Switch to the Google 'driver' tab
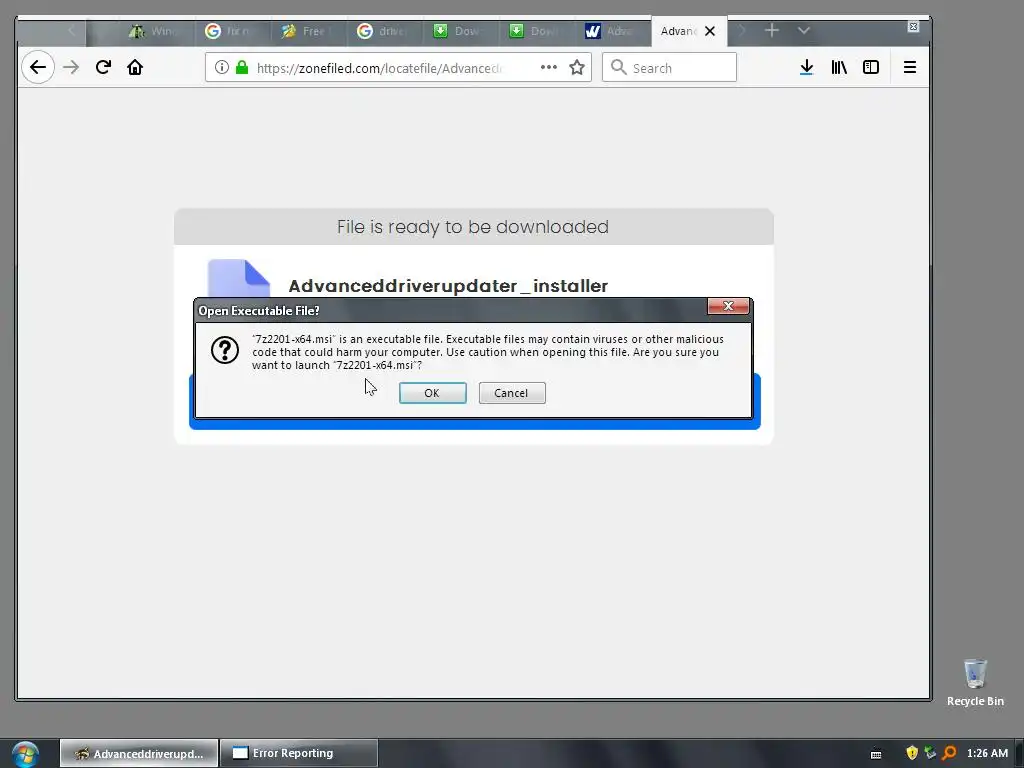 (384, 31)
